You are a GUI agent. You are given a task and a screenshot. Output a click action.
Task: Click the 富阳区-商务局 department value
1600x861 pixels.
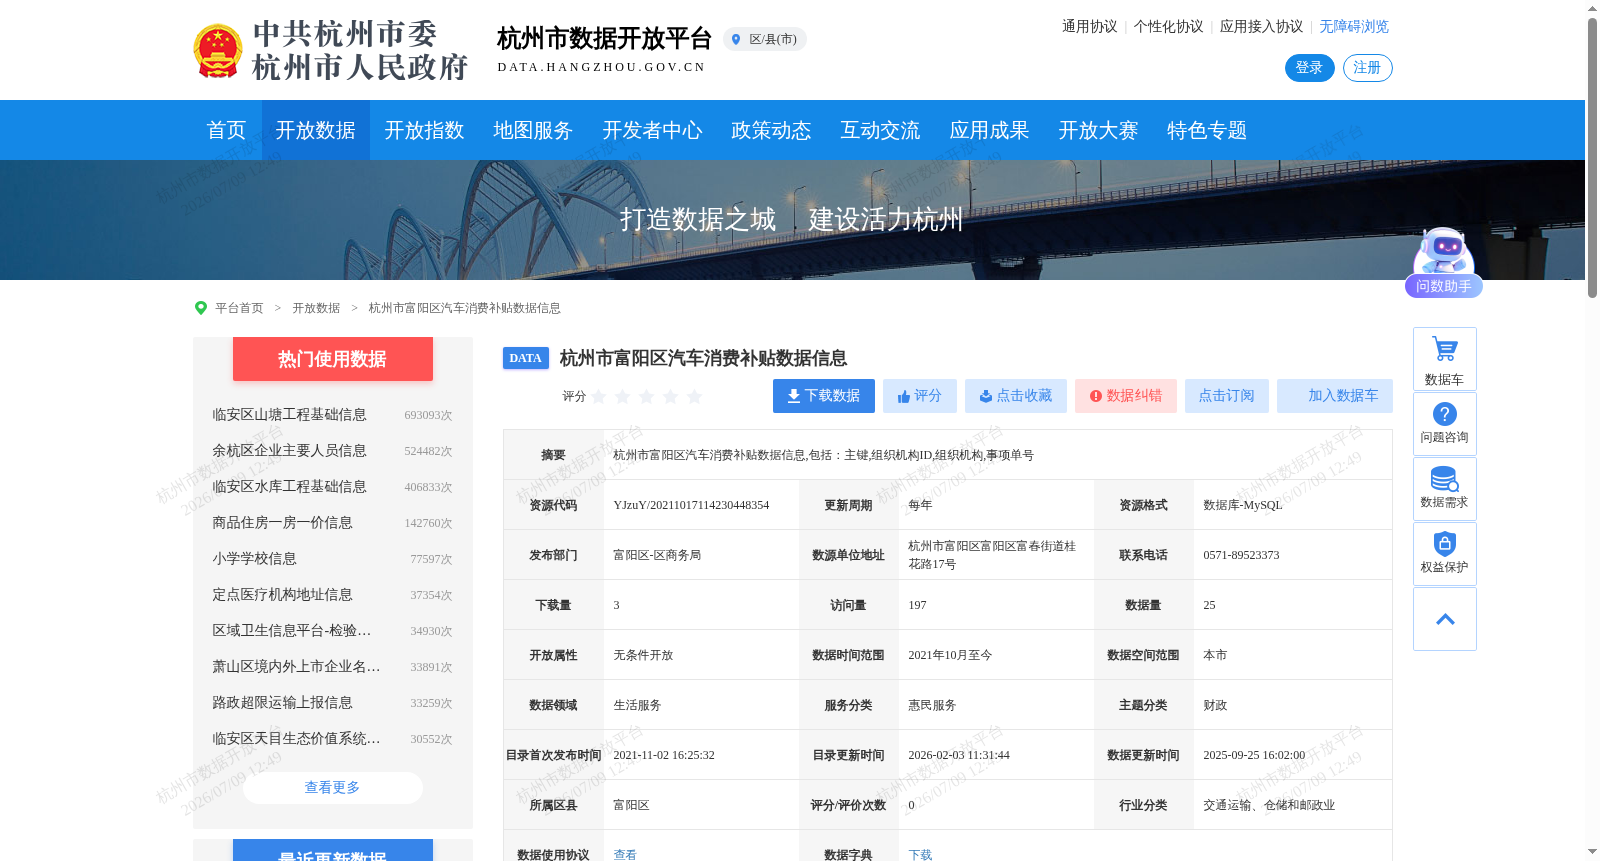pos(657,555)
